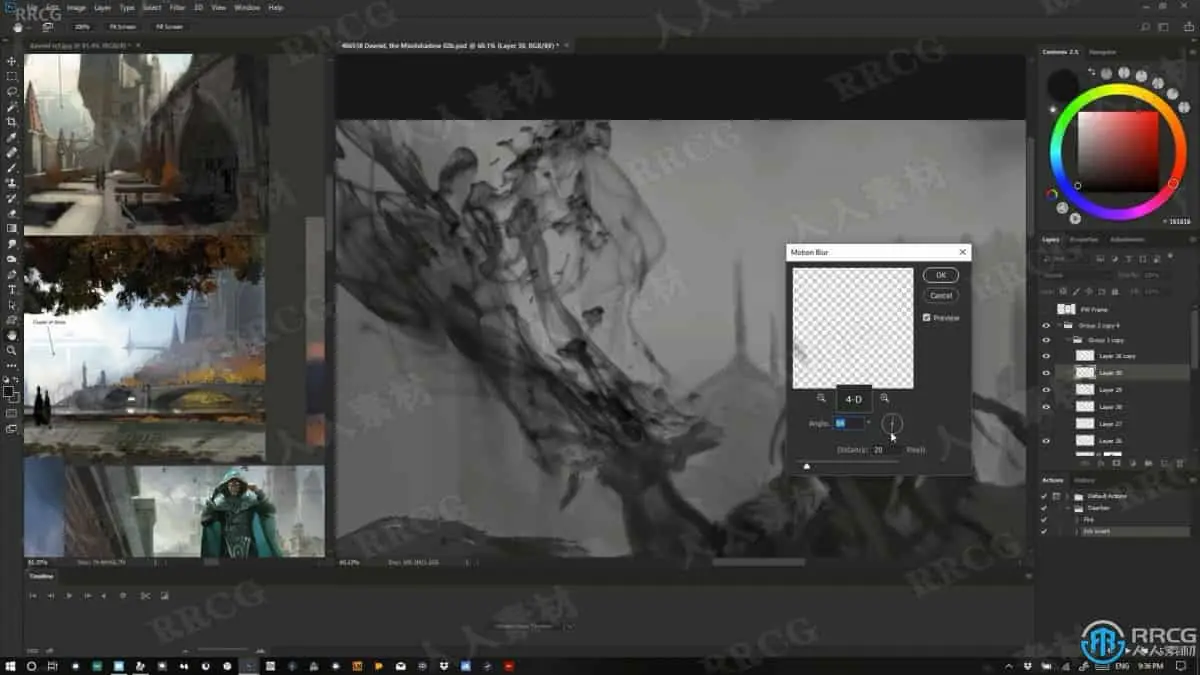Select the Eyedropper tool
Image resolution: width=1200 pixels, height=675 pixels.
point(12,137)
